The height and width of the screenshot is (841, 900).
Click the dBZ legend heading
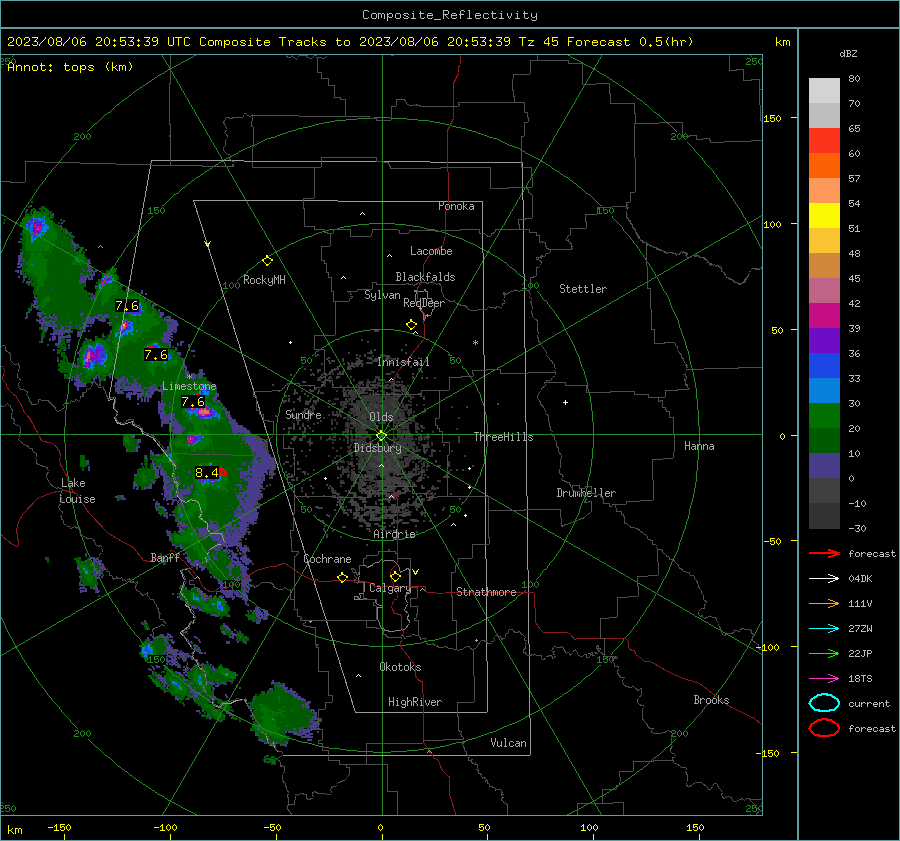tap(848, 53)
